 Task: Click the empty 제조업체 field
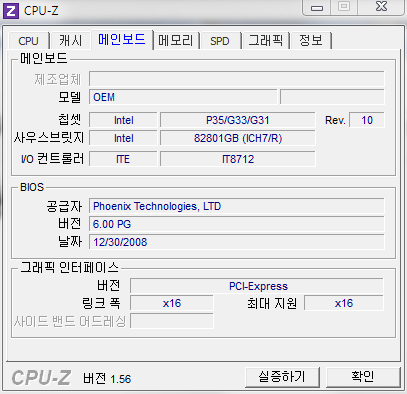237,79
